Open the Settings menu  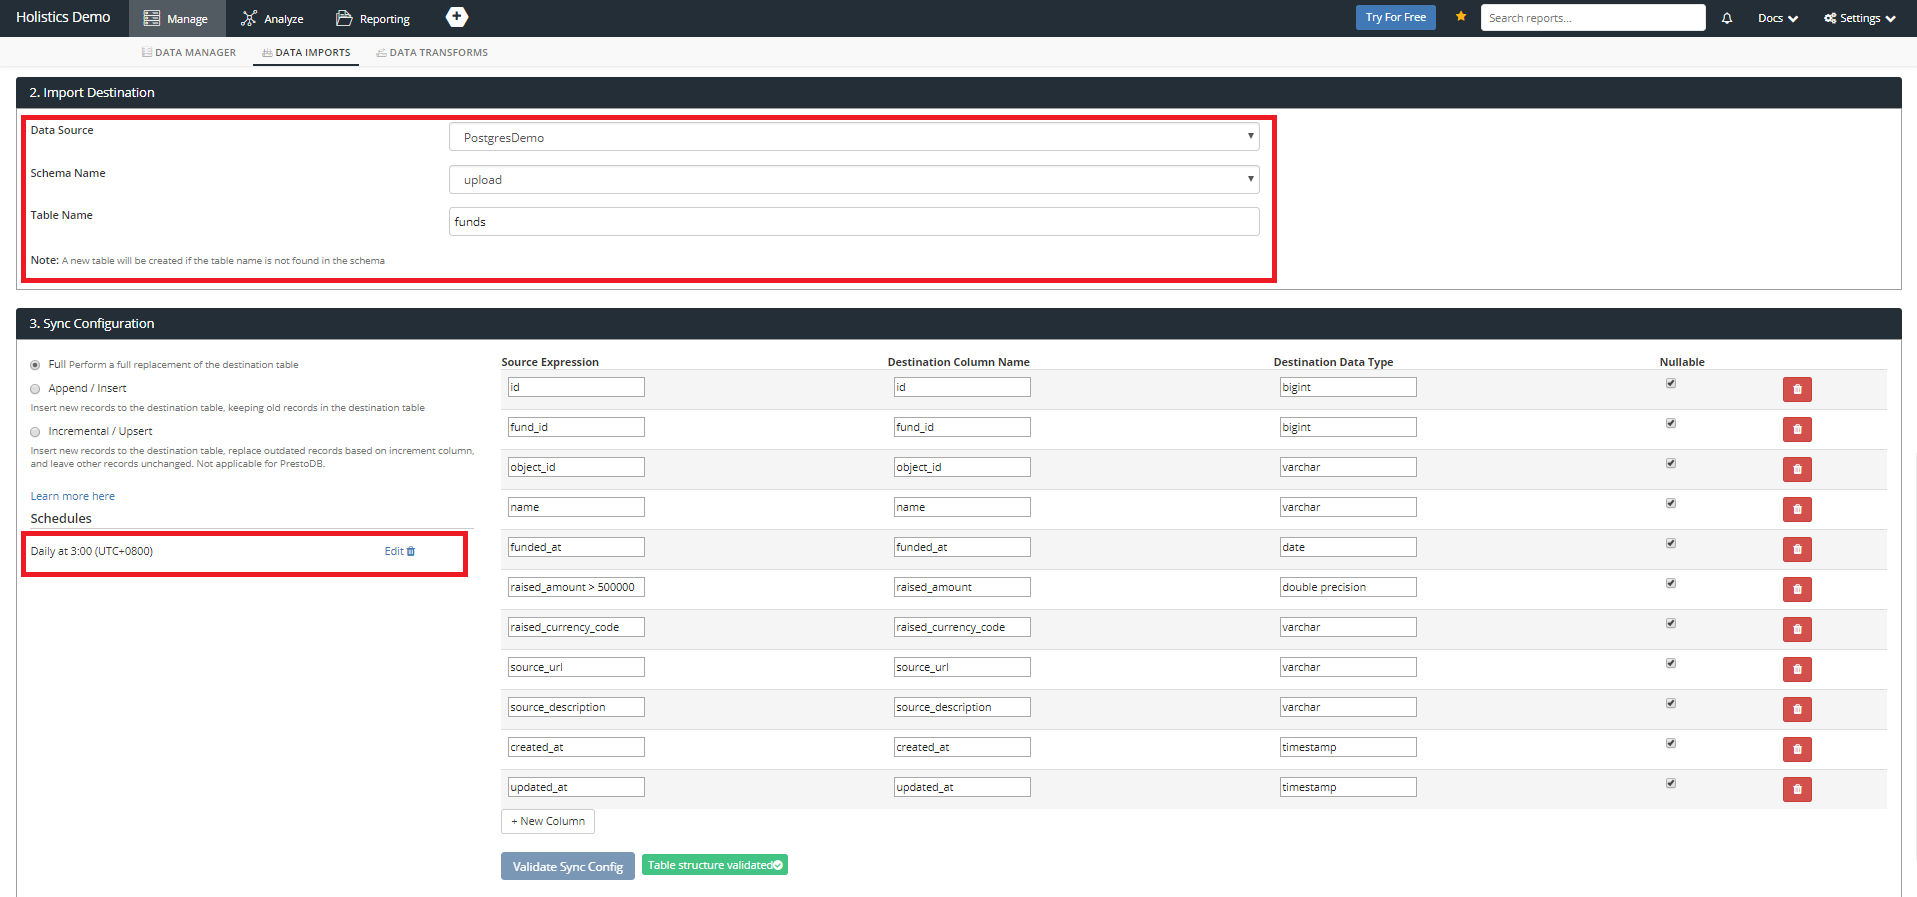(1859, 18)
